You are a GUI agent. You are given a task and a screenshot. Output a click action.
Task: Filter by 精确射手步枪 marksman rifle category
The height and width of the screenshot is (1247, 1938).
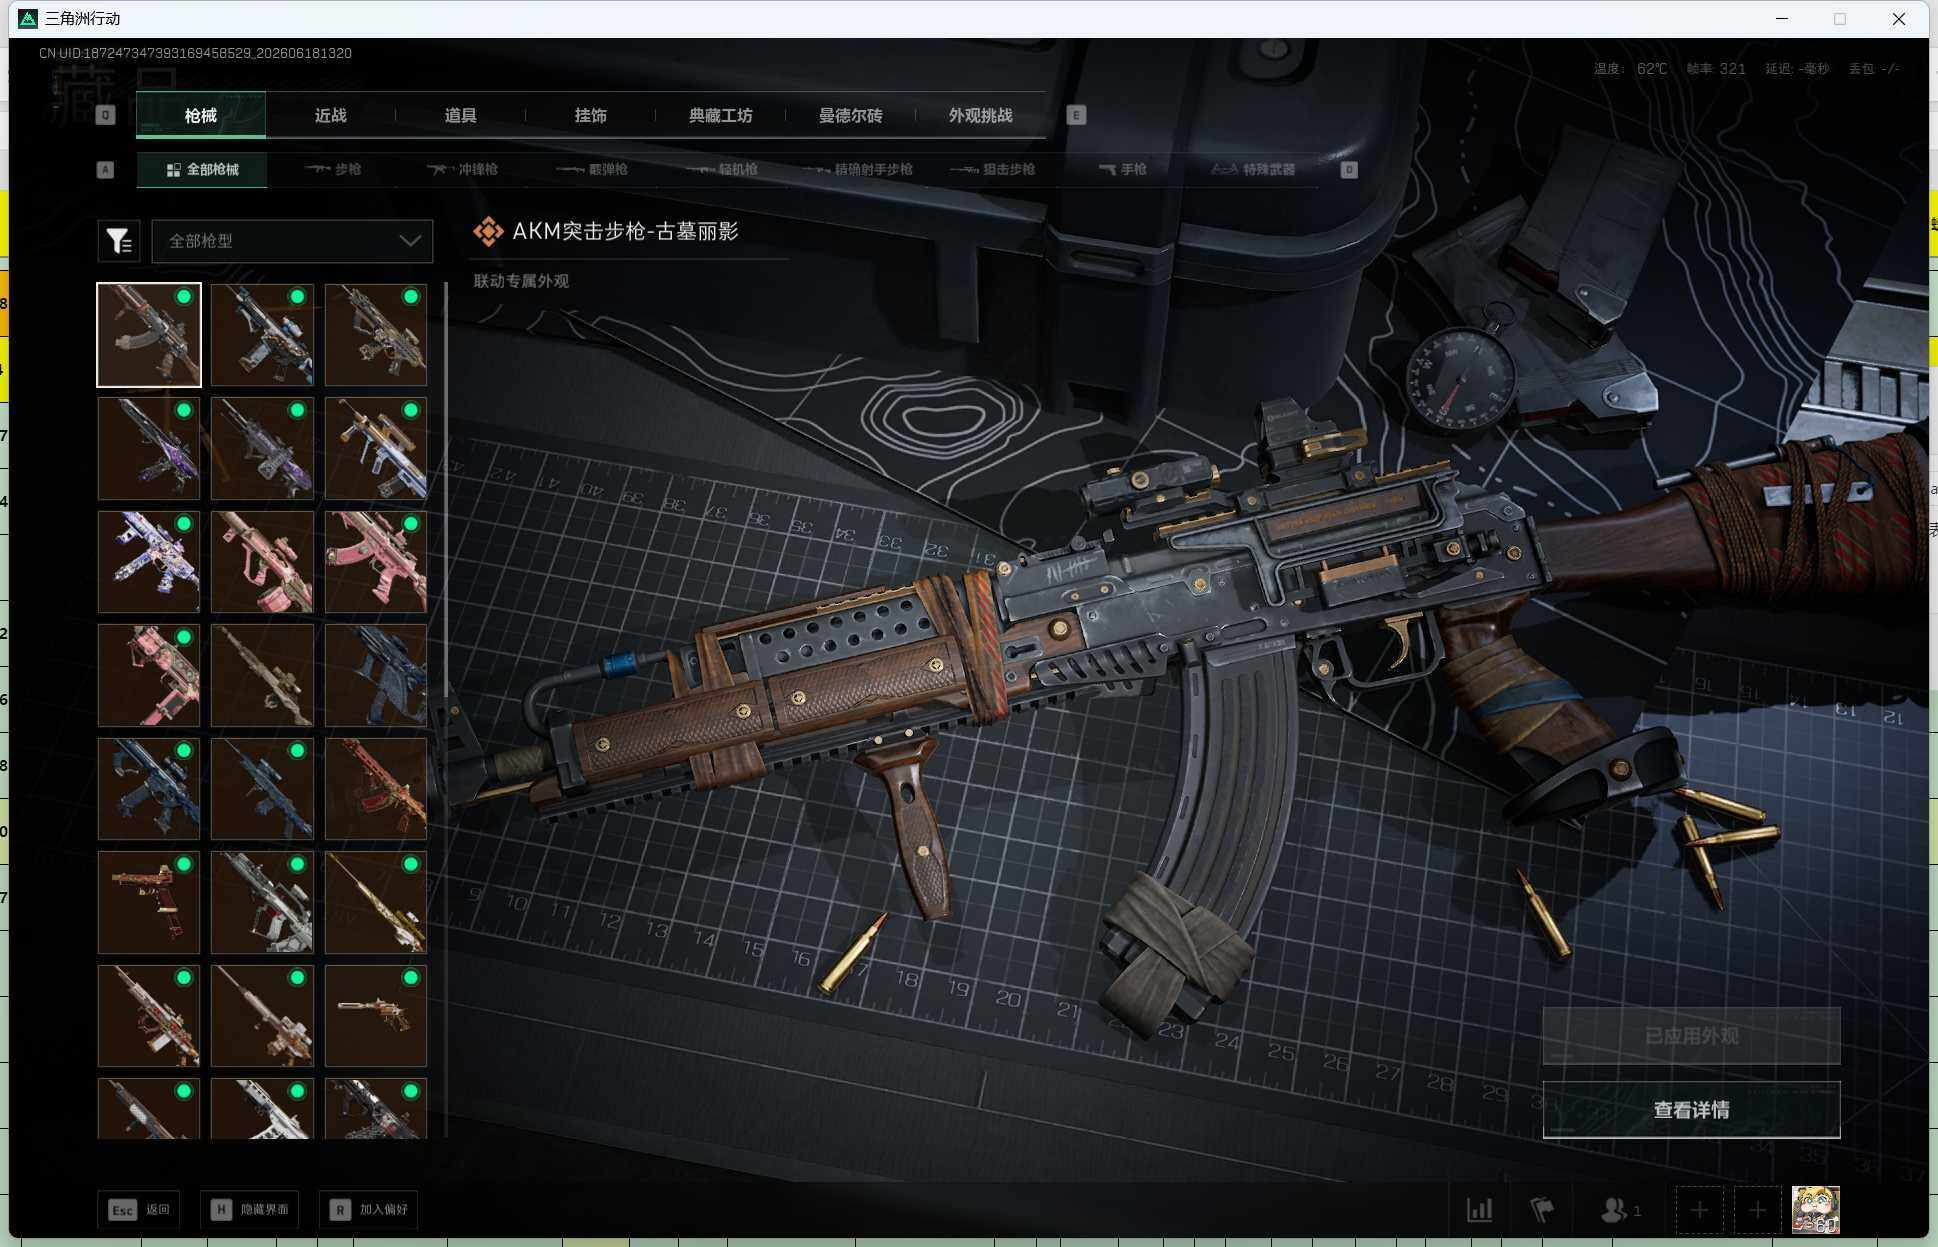[857, 170]
